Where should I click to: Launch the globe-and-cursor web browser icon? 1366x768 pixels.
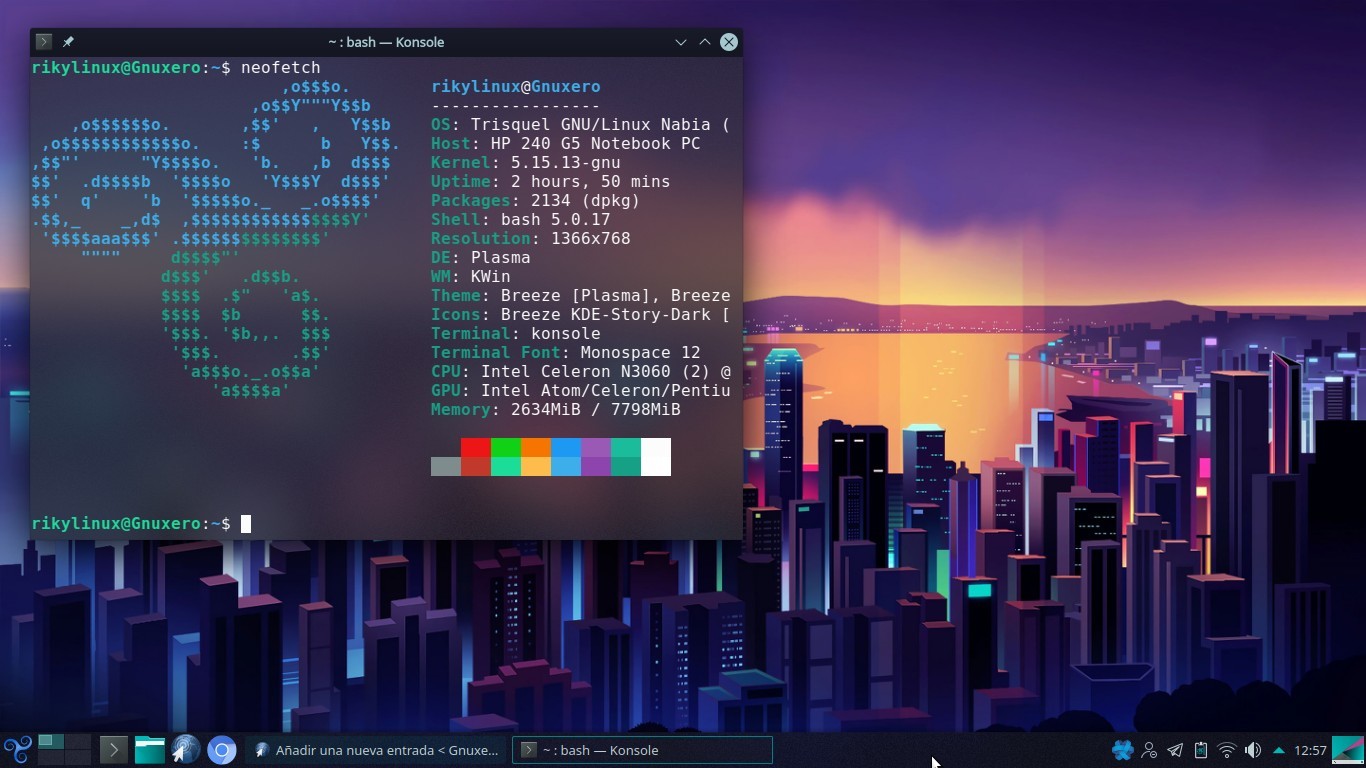coord(185,750)
